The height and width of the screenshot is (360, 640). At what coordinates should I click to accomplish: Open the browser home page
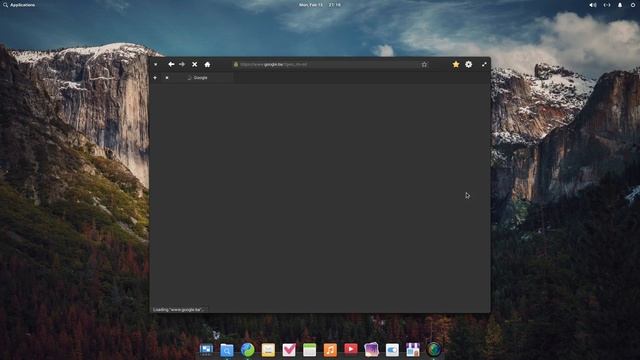tap(207, 64)
